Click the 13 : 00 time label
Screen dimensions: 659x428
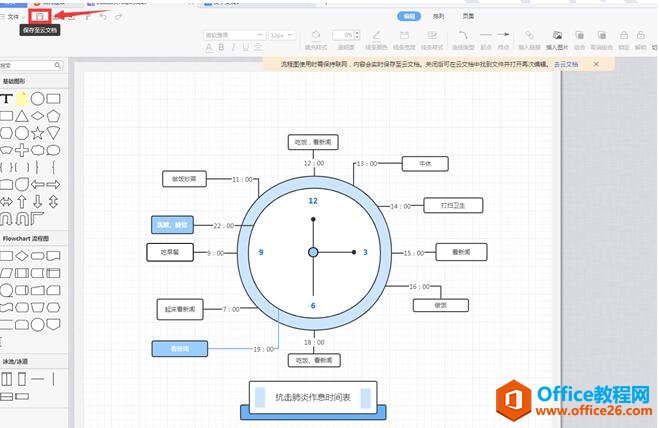tap(367, 164)
